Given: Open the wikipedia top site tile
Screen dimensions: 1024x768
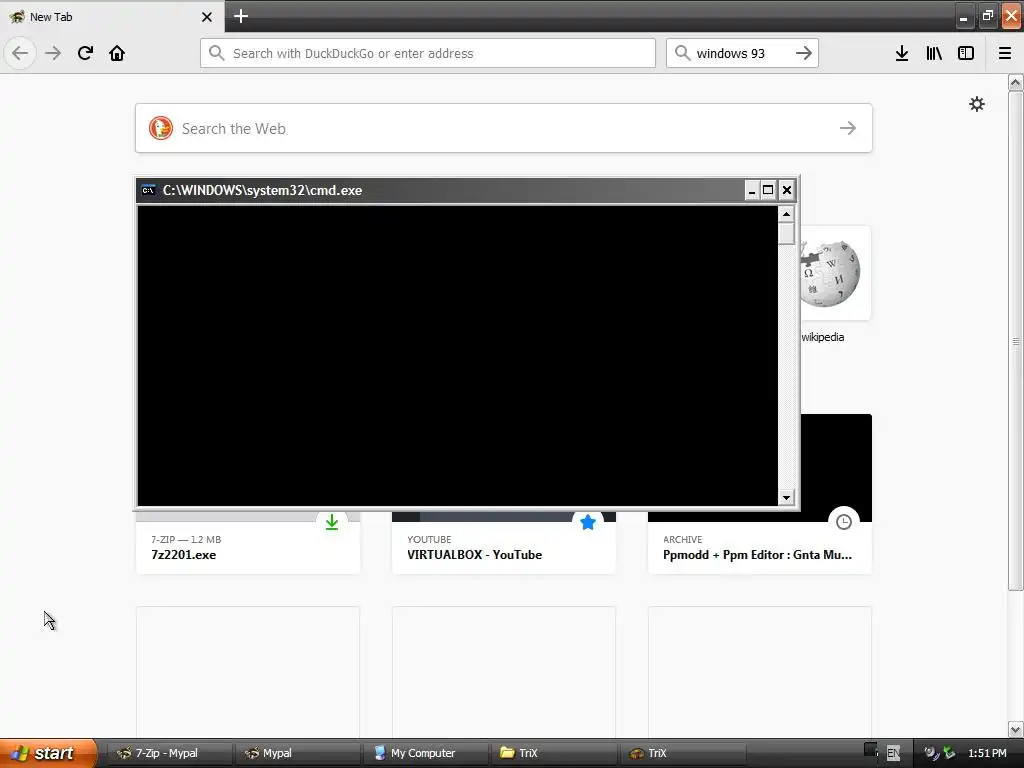Looking at the screenshot, I should [835, 273].
